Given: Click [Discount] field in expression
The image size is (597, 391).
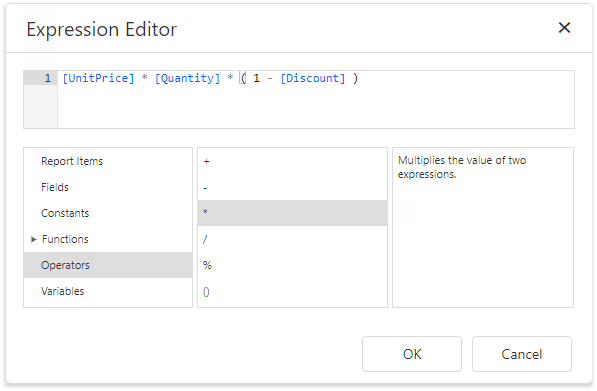Looking at the screenshot, I should click(313, 78).
